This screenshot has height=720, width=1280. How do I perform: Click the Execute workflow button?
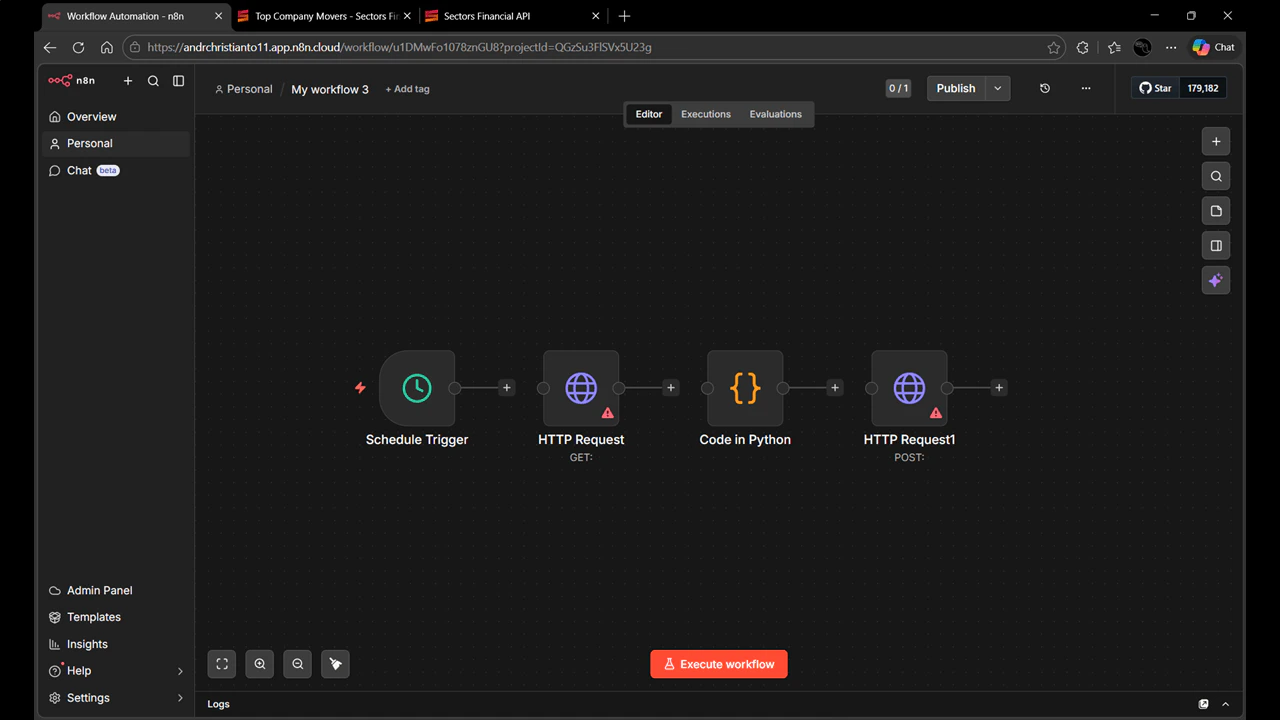coord(718,664)
